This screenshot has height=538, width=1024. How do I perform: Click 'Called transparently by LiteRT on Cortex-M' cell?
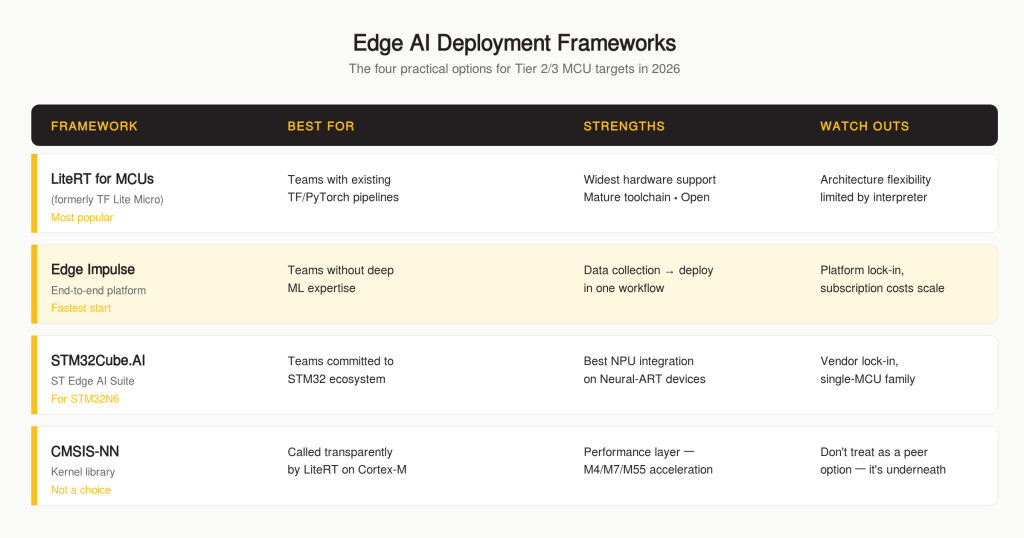point(347,460)
